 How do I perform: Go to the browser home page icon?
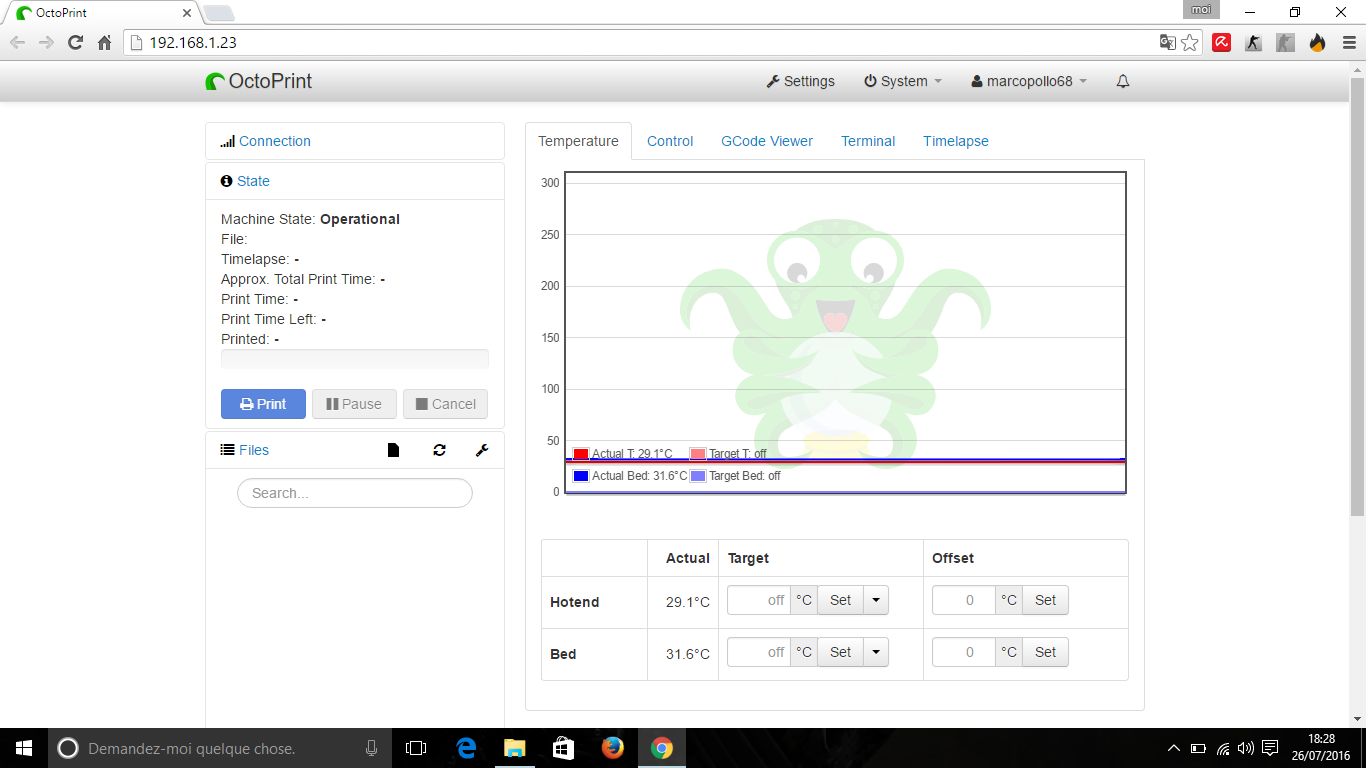[x=104, y=42]
